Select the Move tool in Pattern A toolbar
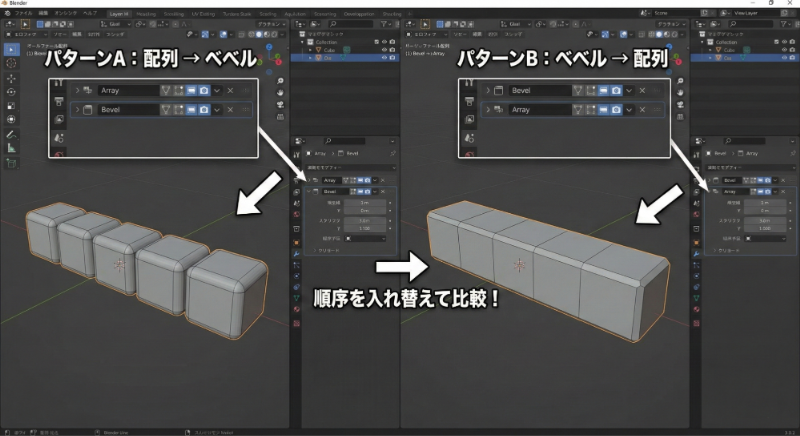Viewport: 800px width, 436px height. tap(11, 78)
